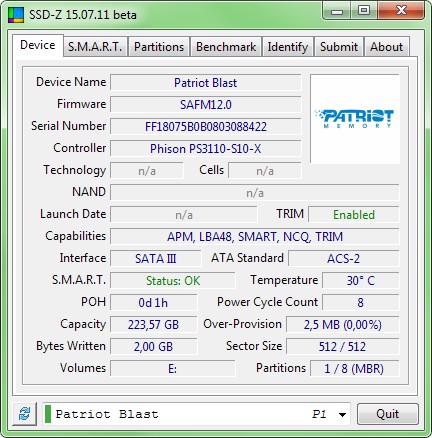Maximize the SSD-Z window
This screenshot has height=438, width=432.
coord(364,11)
